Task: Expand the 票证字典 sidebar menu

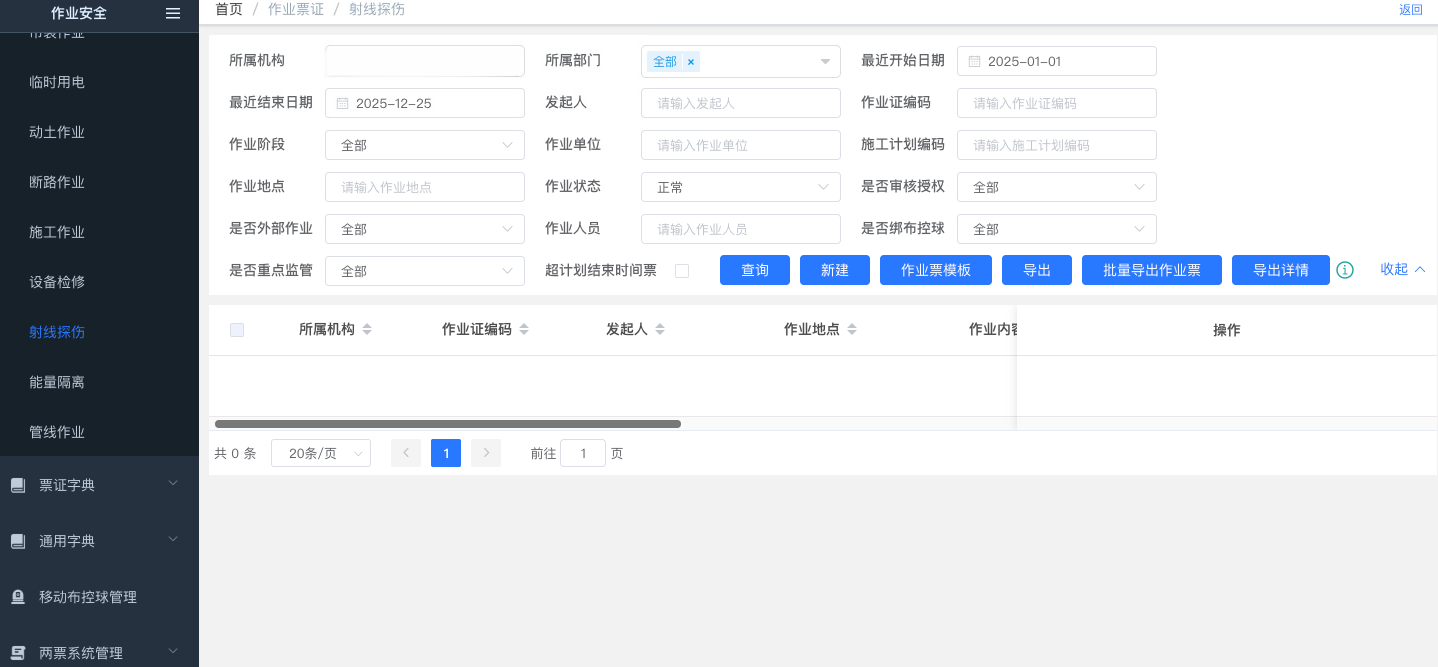Action: [x=99, y=485]
